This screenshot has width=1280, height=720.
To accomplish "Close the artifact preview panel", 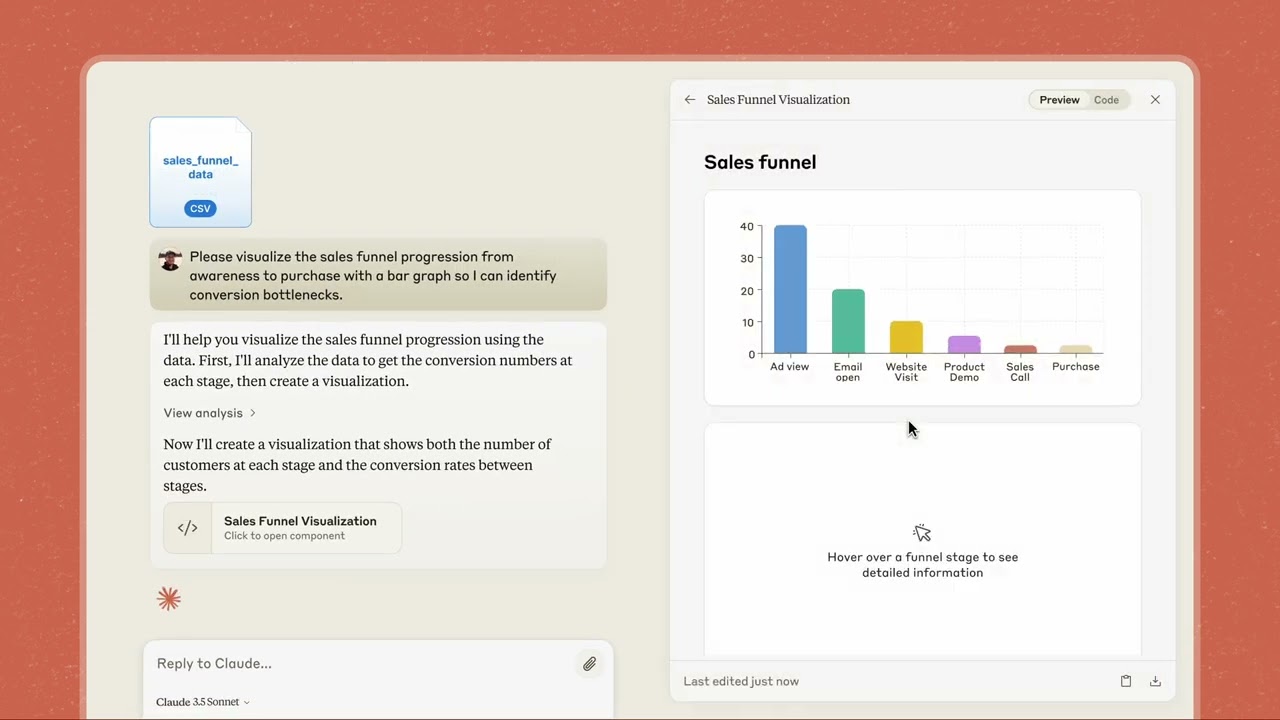I will click(1155, 100).
